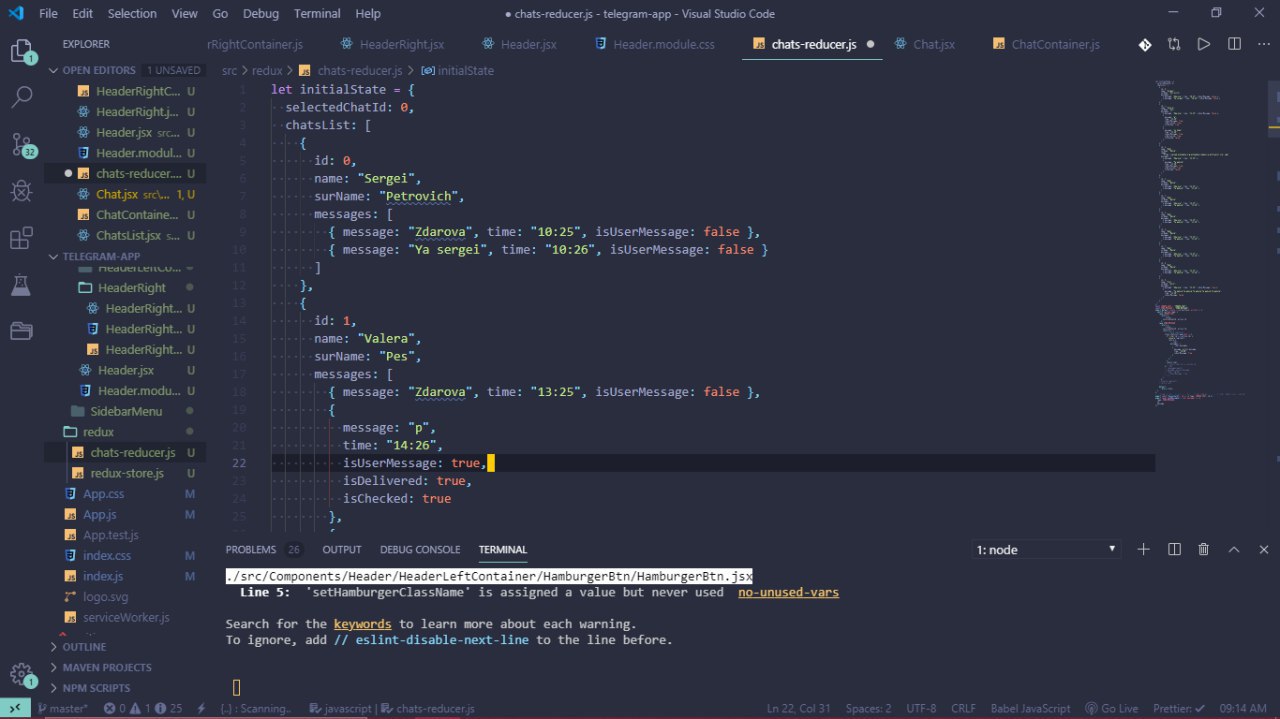Image resolution: width=1280 pixels, height=719 pixels.
Task: Open the Source Control view
Action: [x=21, y=144]
